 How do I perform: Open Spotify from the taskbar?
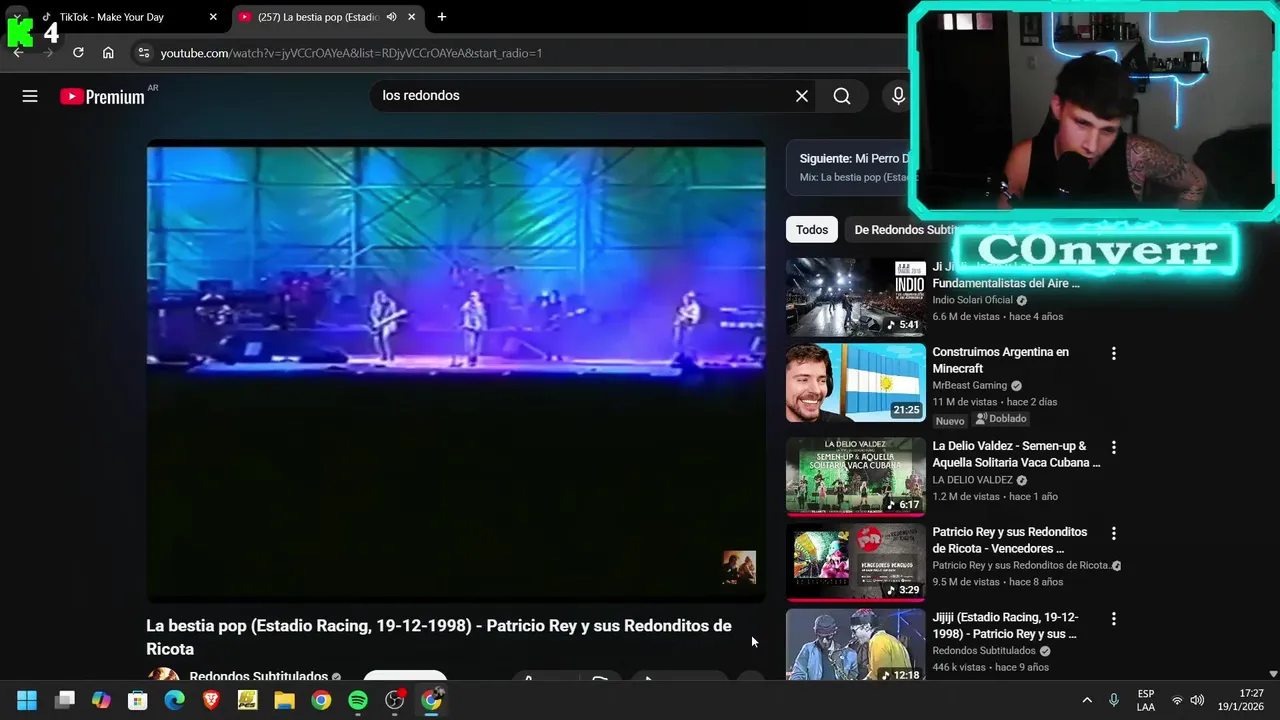click(358, 700)
